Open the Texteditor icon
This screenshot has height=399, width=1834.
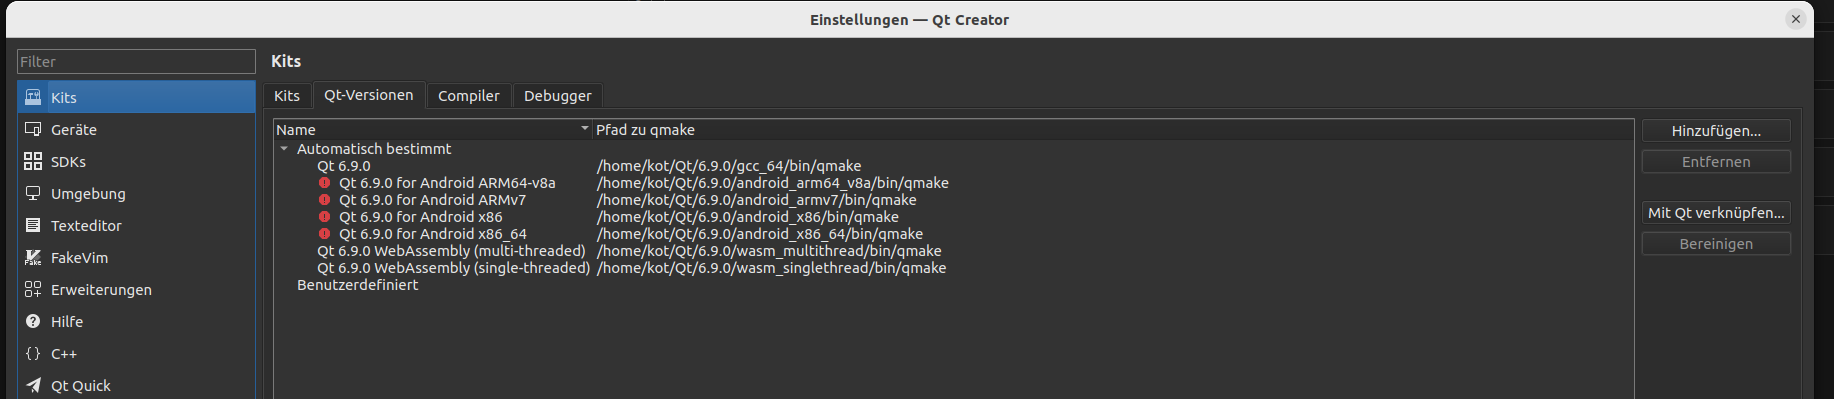(x=33, y=225)
